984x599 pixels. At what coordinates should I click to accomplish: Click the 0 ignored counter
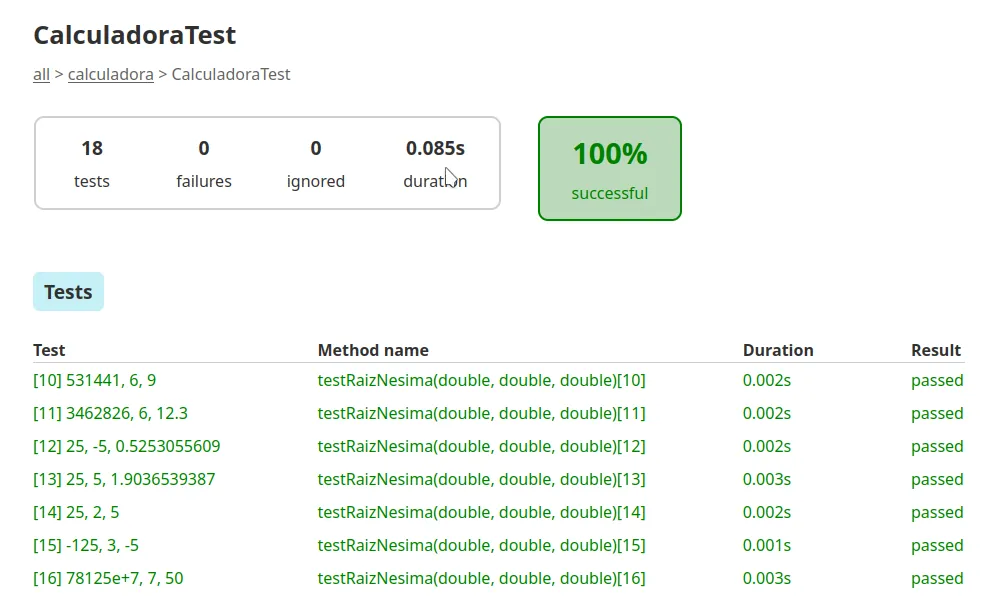(x=316, y=164)
